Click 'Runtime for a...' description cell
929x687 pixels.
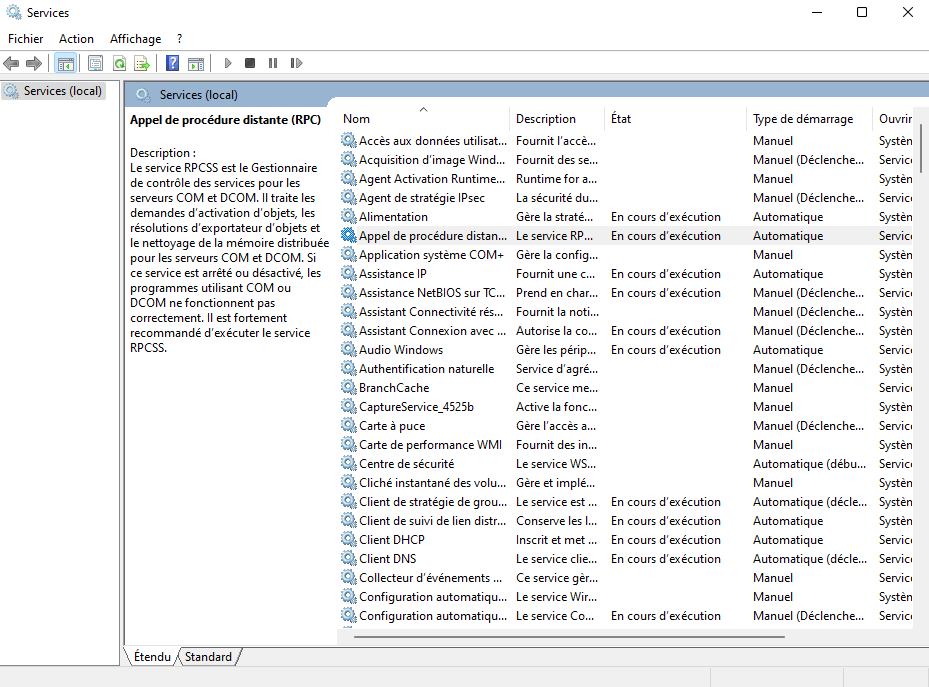tap(556, 178)
